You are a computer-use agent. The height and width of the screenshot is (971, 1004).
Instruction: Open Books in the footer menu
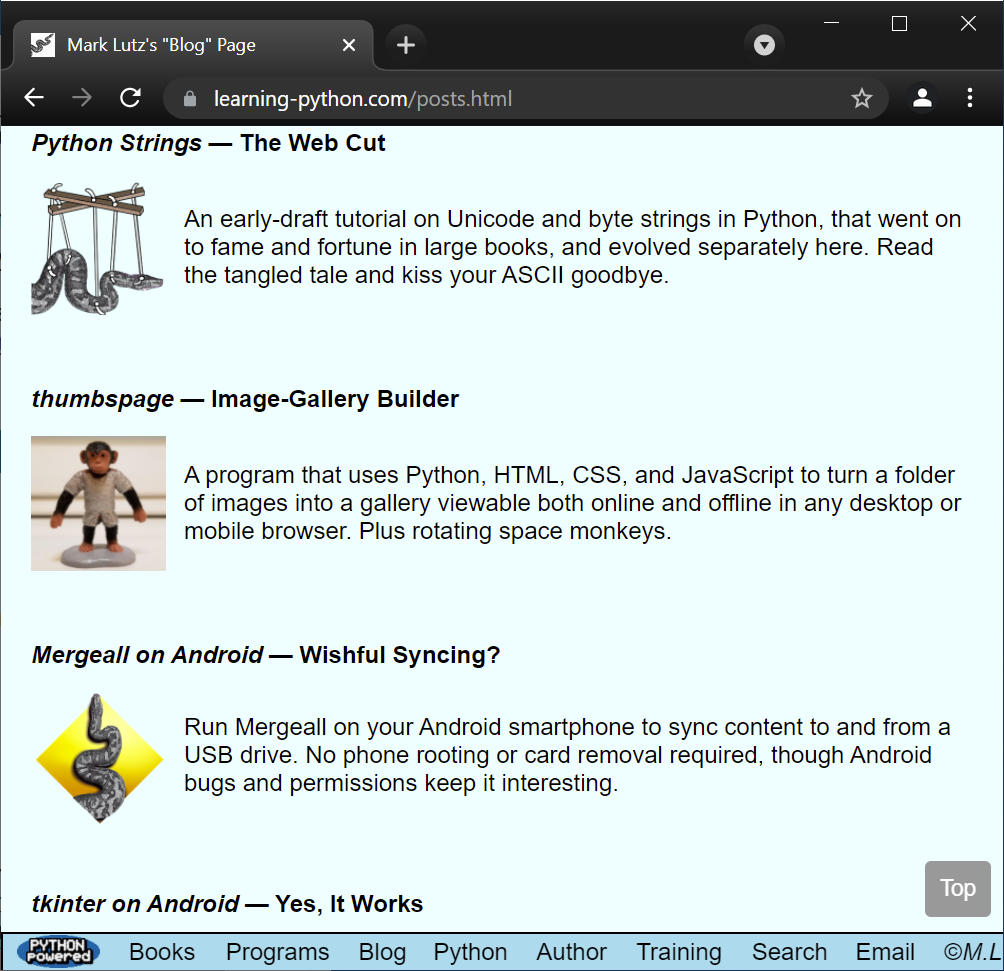[162, 952]
